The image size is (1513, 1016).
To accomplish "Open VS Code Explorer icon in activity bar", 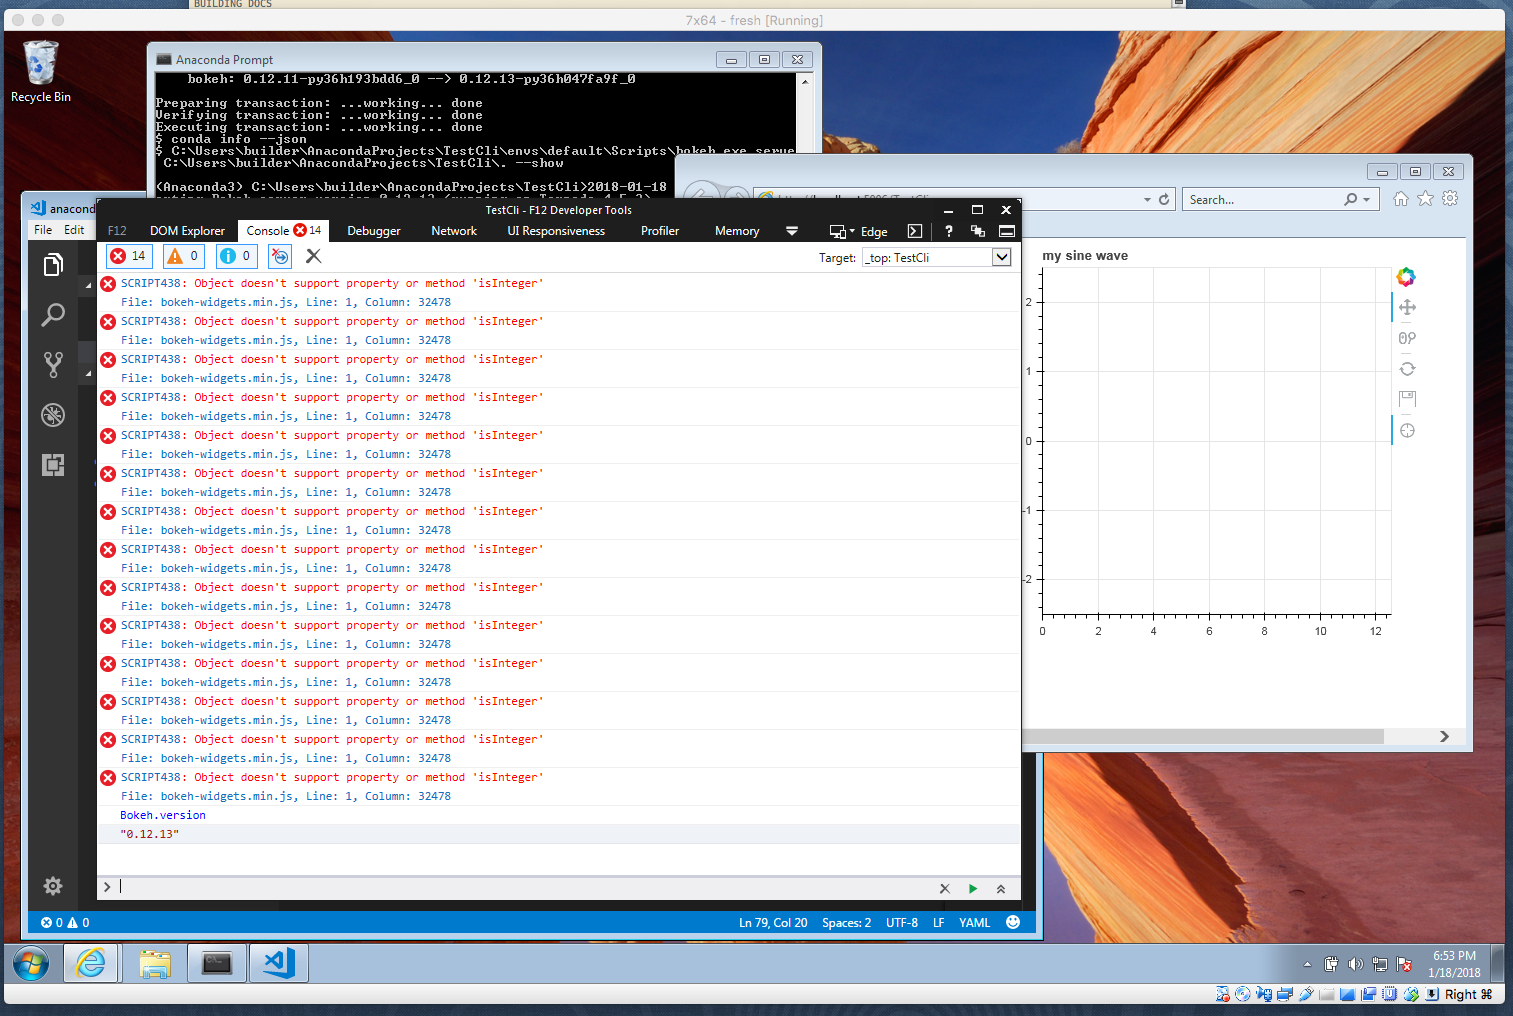I will (x=53, y=265).
